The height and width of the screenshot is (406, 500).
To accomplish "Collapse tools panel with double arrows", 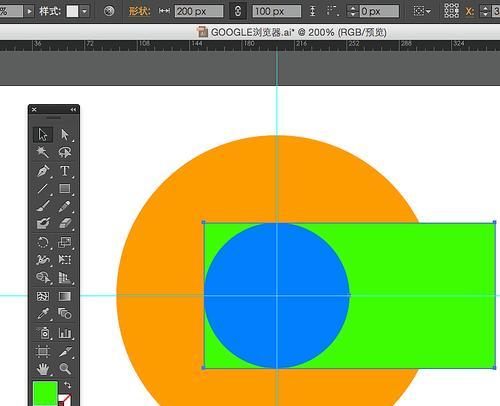I will pyautogui.click(x=73, y=109).
